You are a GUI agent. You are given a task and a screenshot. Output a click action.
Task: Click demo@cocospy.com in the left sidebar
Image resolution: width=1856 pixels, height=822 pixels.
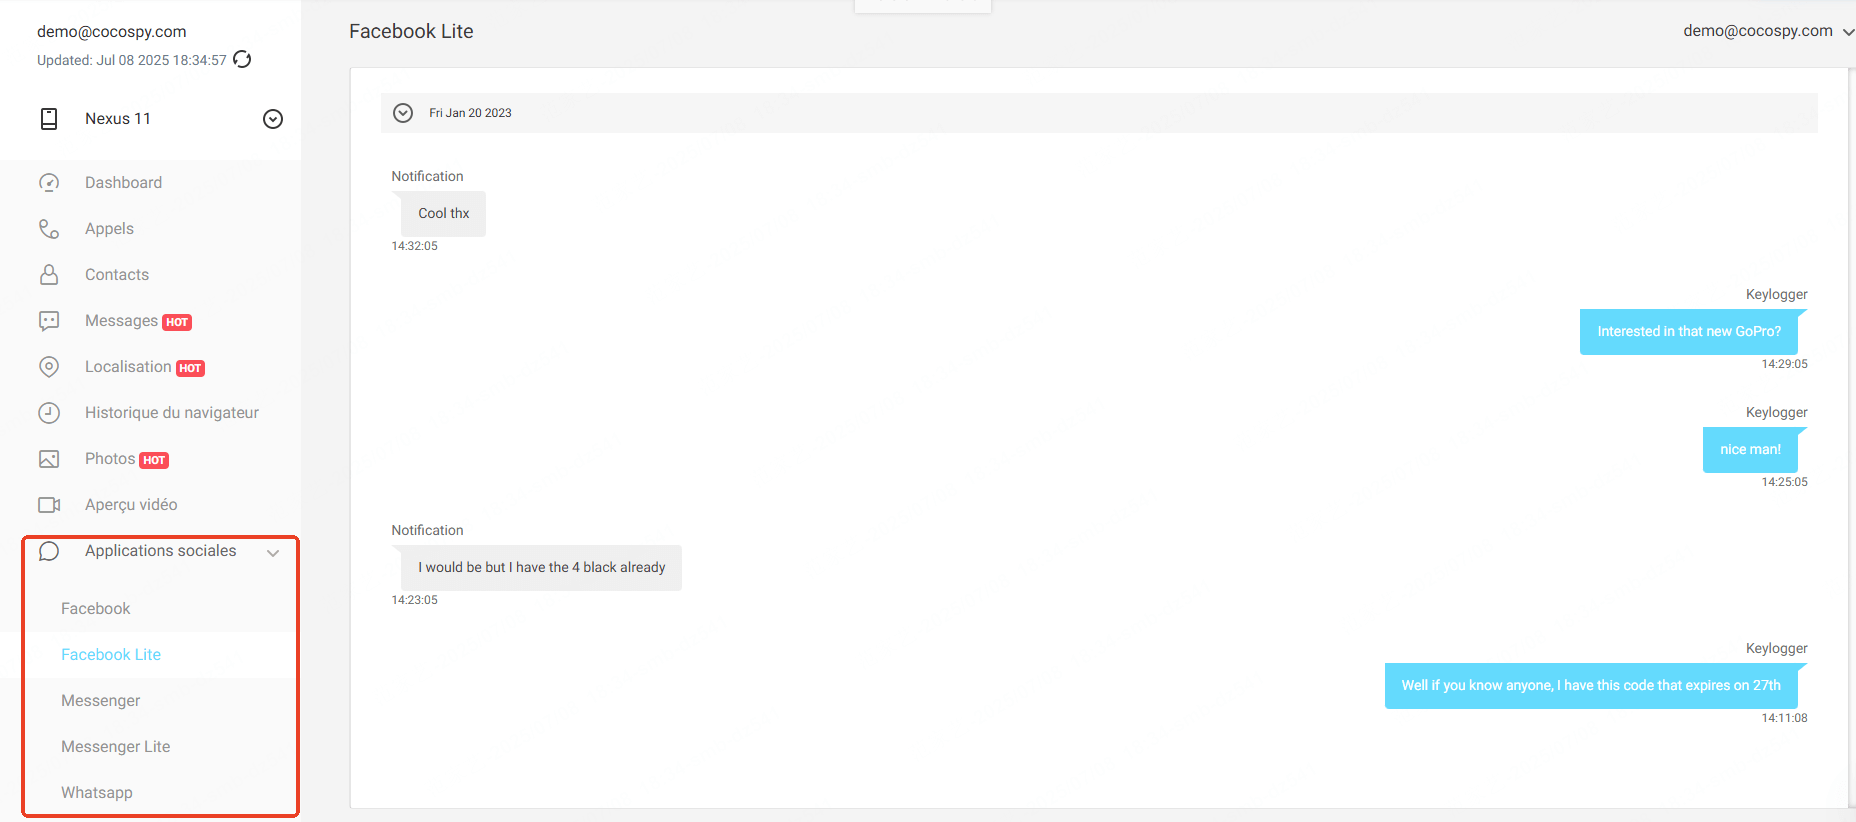112,32
